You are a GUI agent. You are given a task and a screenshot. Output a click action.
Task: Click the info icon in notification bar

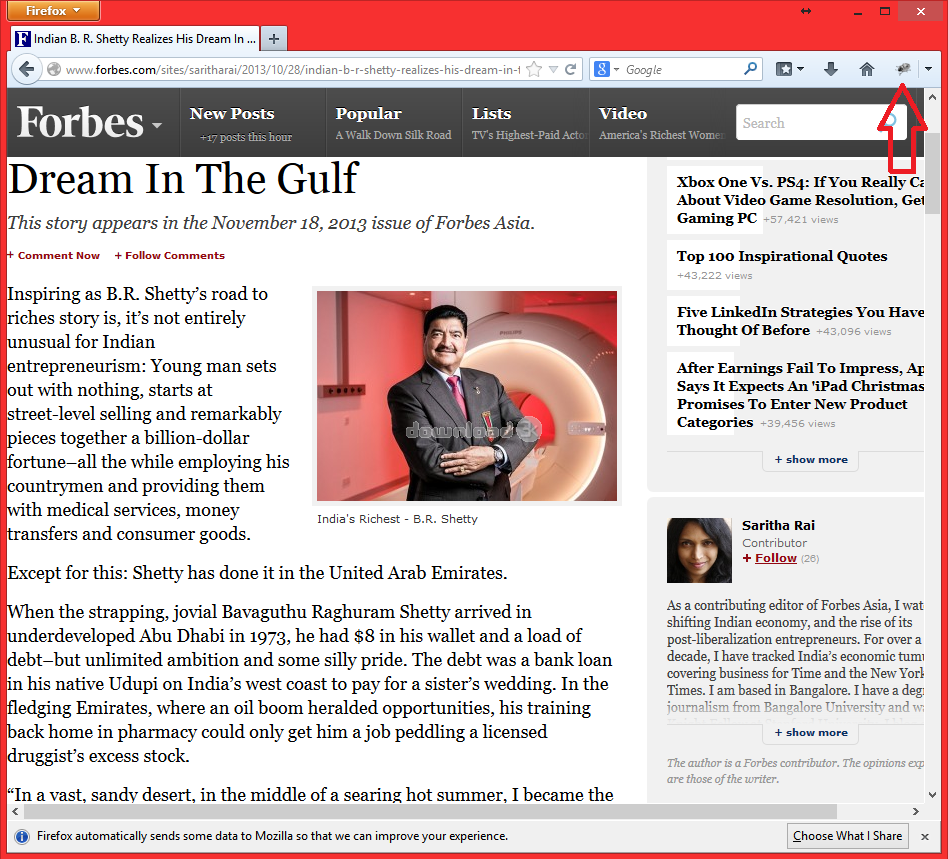[22, 837]
